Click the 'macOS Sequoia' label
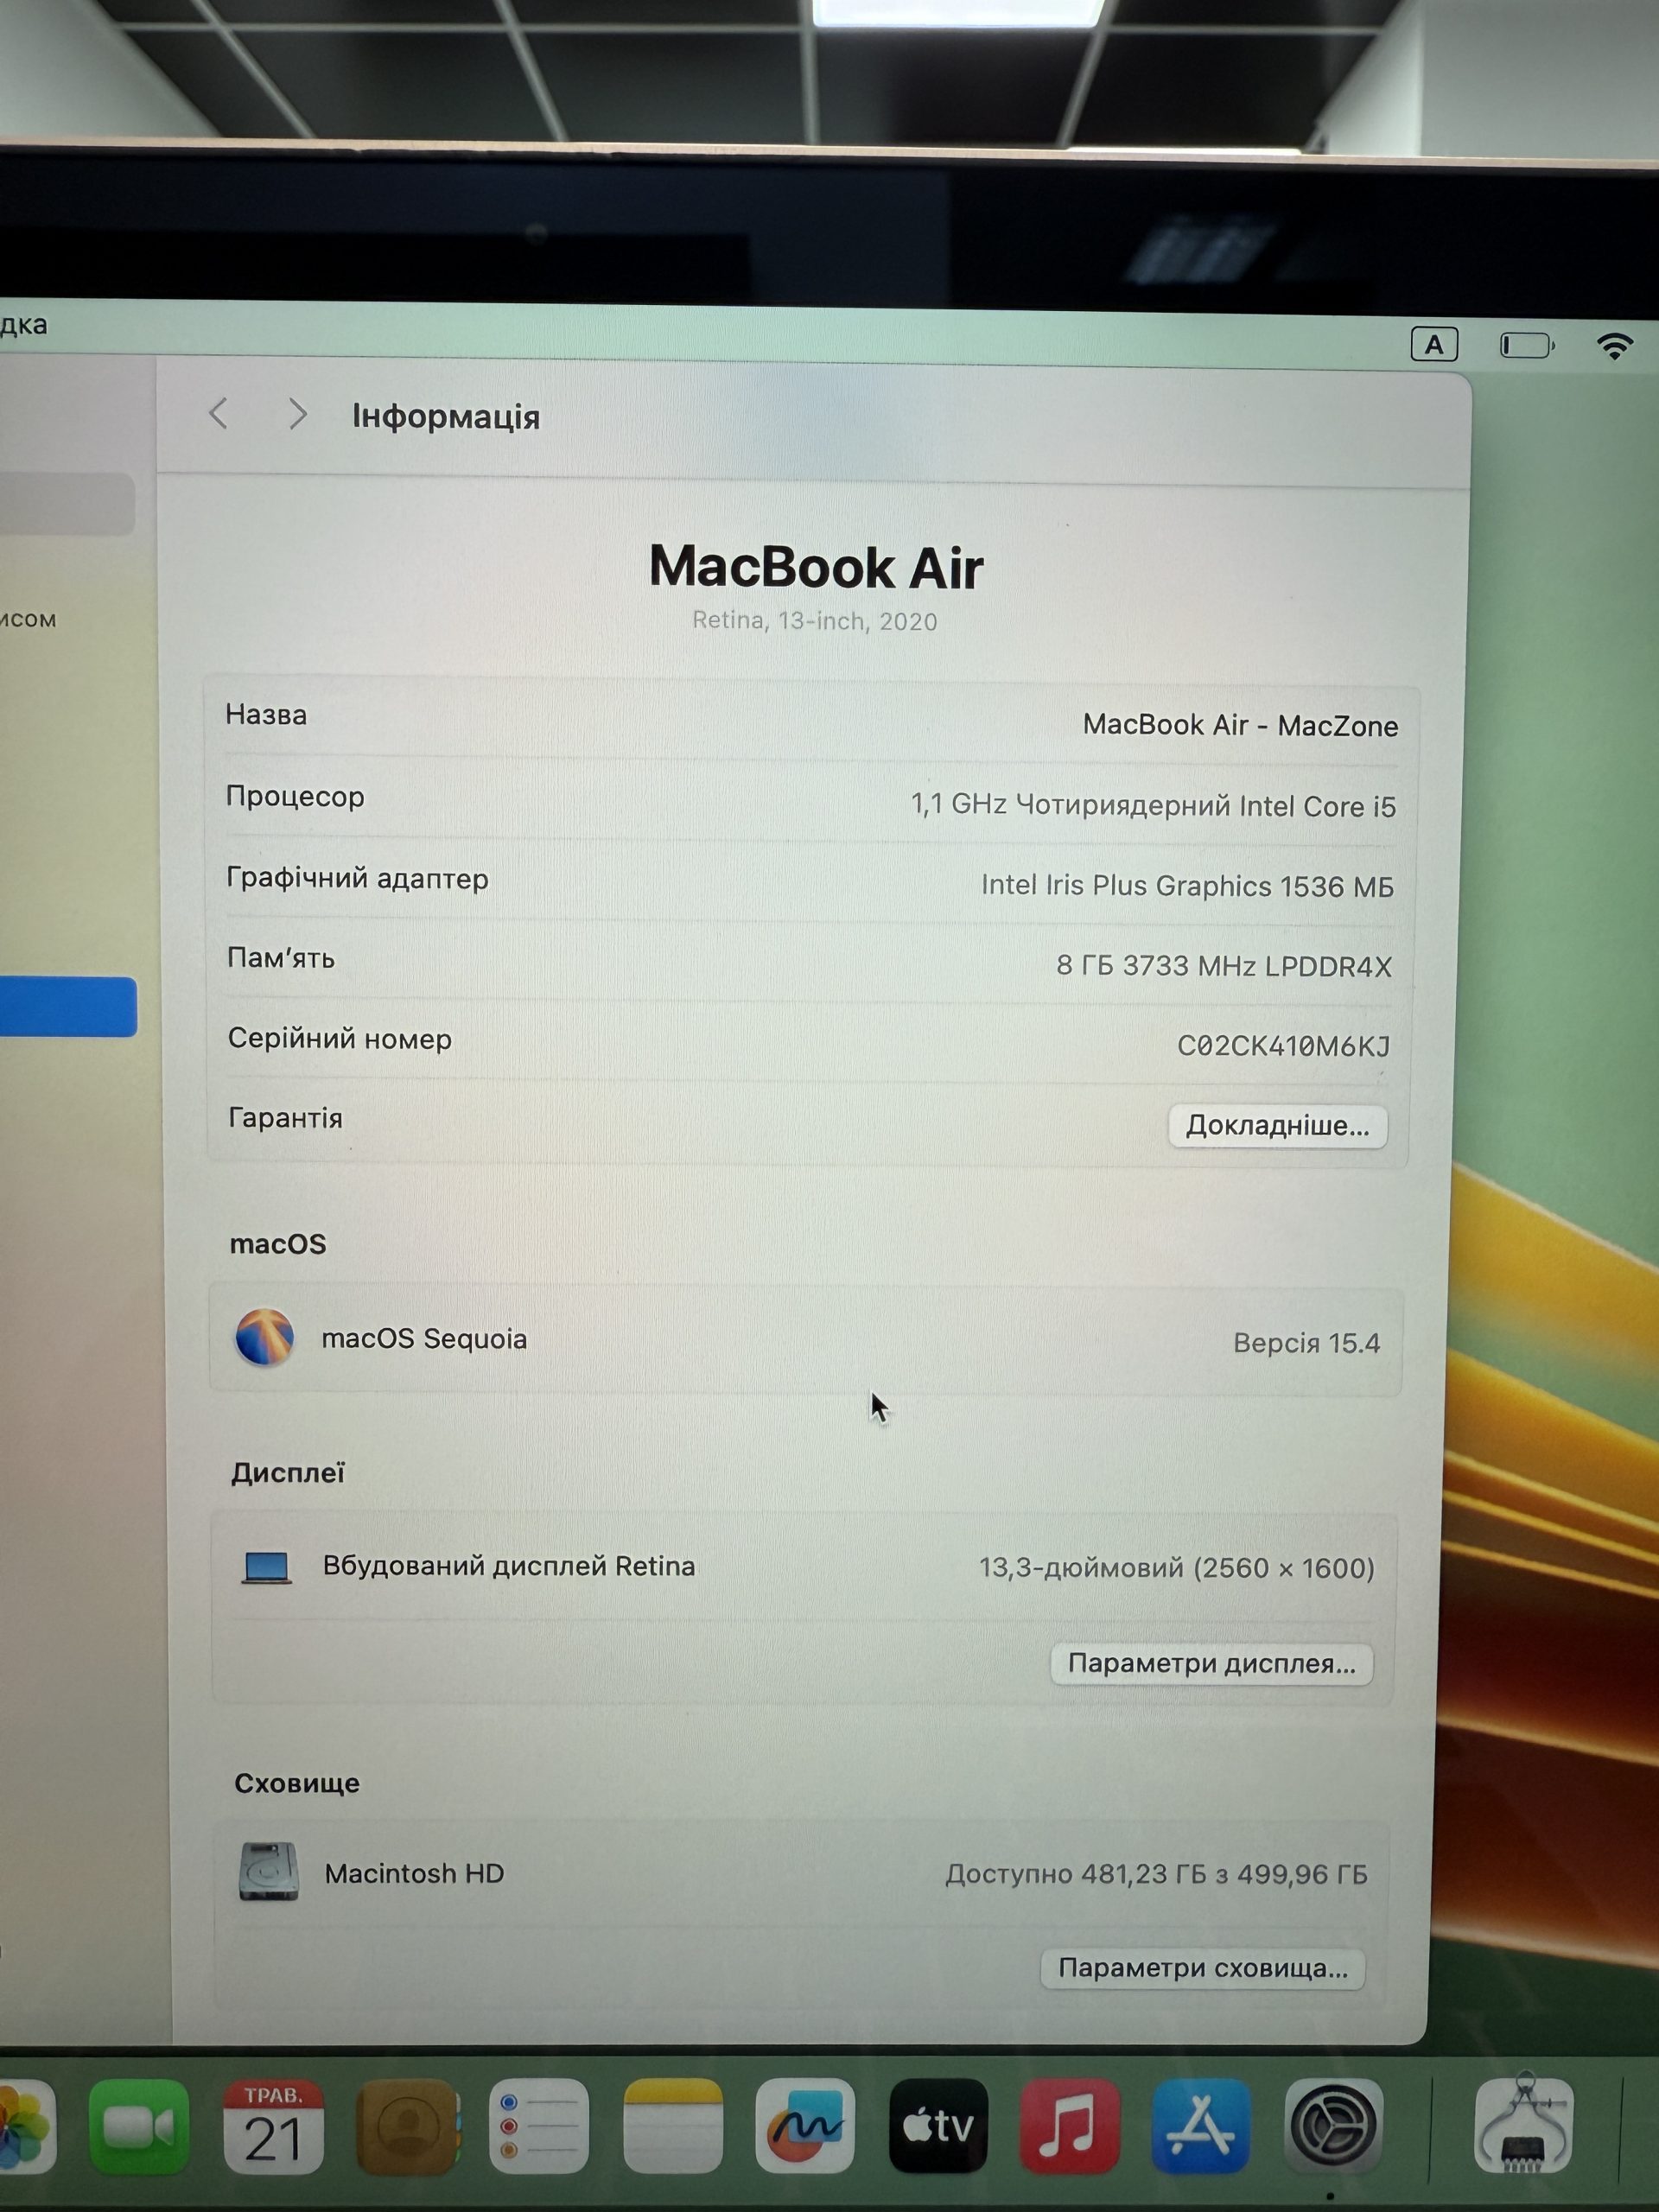The width and height of the screenshot is (1659, 2212). click(x=424, y=1339)
